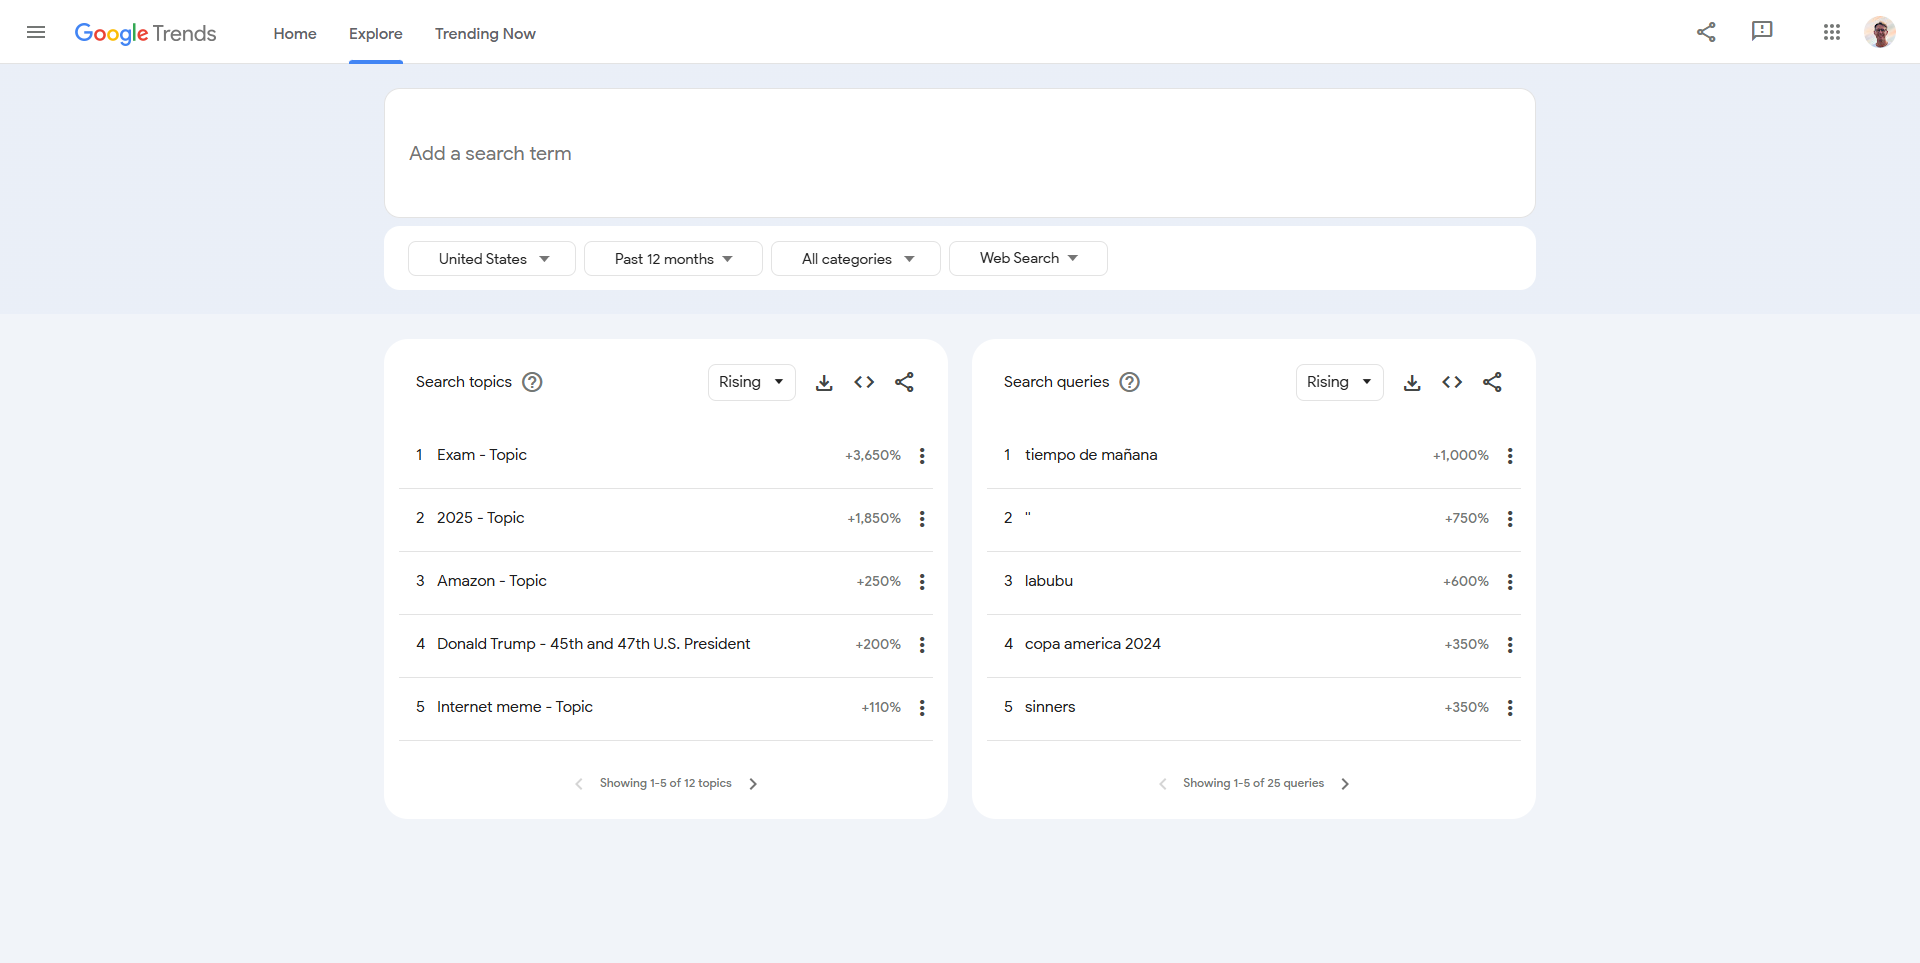Open more options for labubu query
The width and height of the screenshot is (1920, 963).
(x=1510, y=582)
